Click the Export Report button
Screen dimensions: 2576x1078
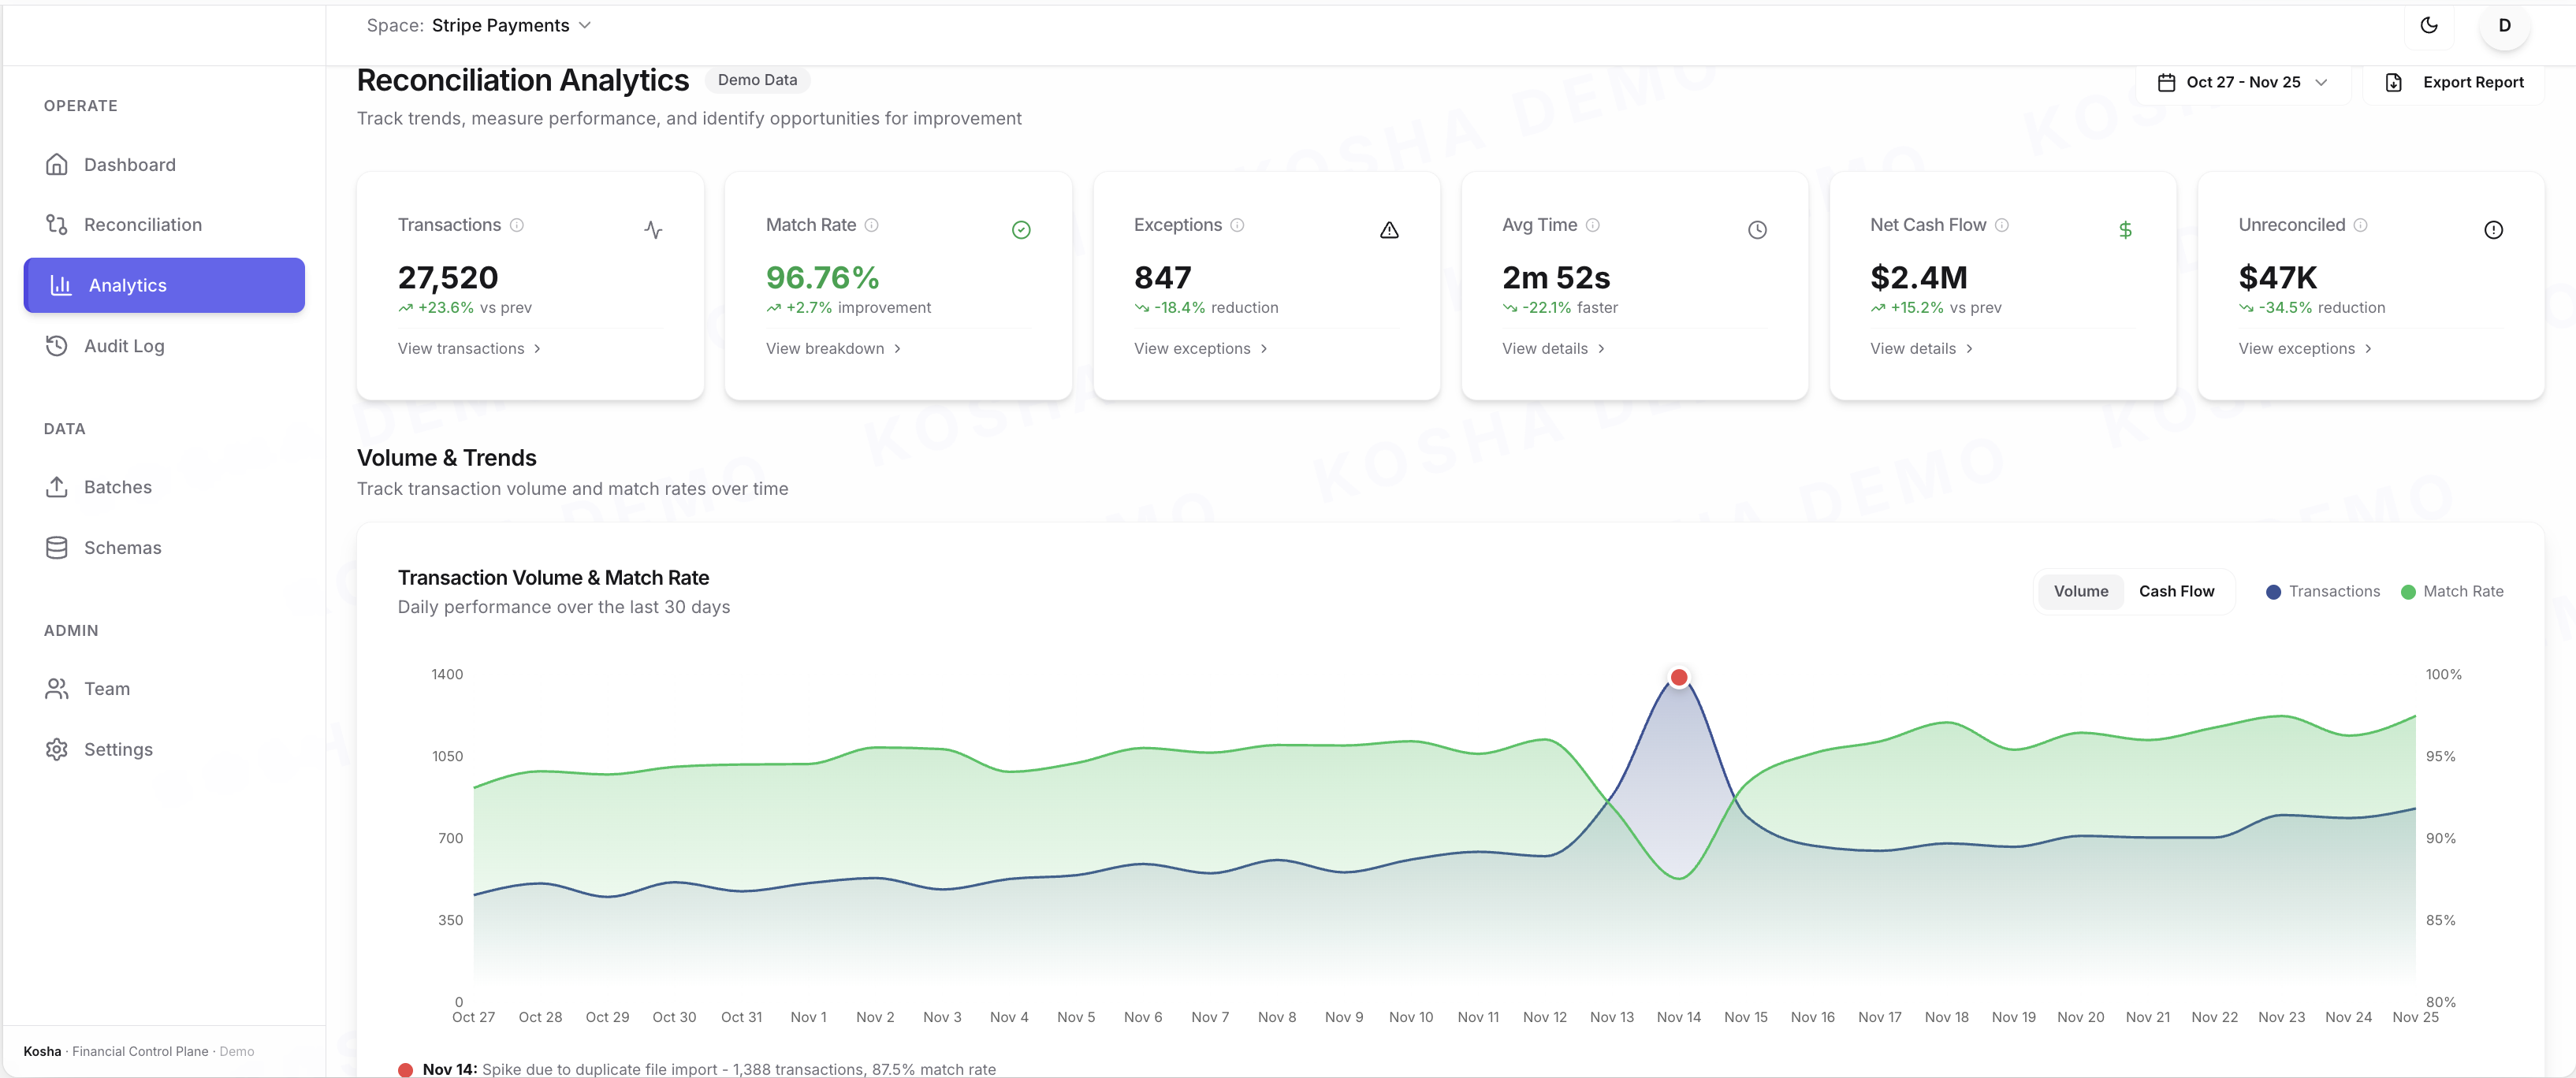click(2454, 82)
